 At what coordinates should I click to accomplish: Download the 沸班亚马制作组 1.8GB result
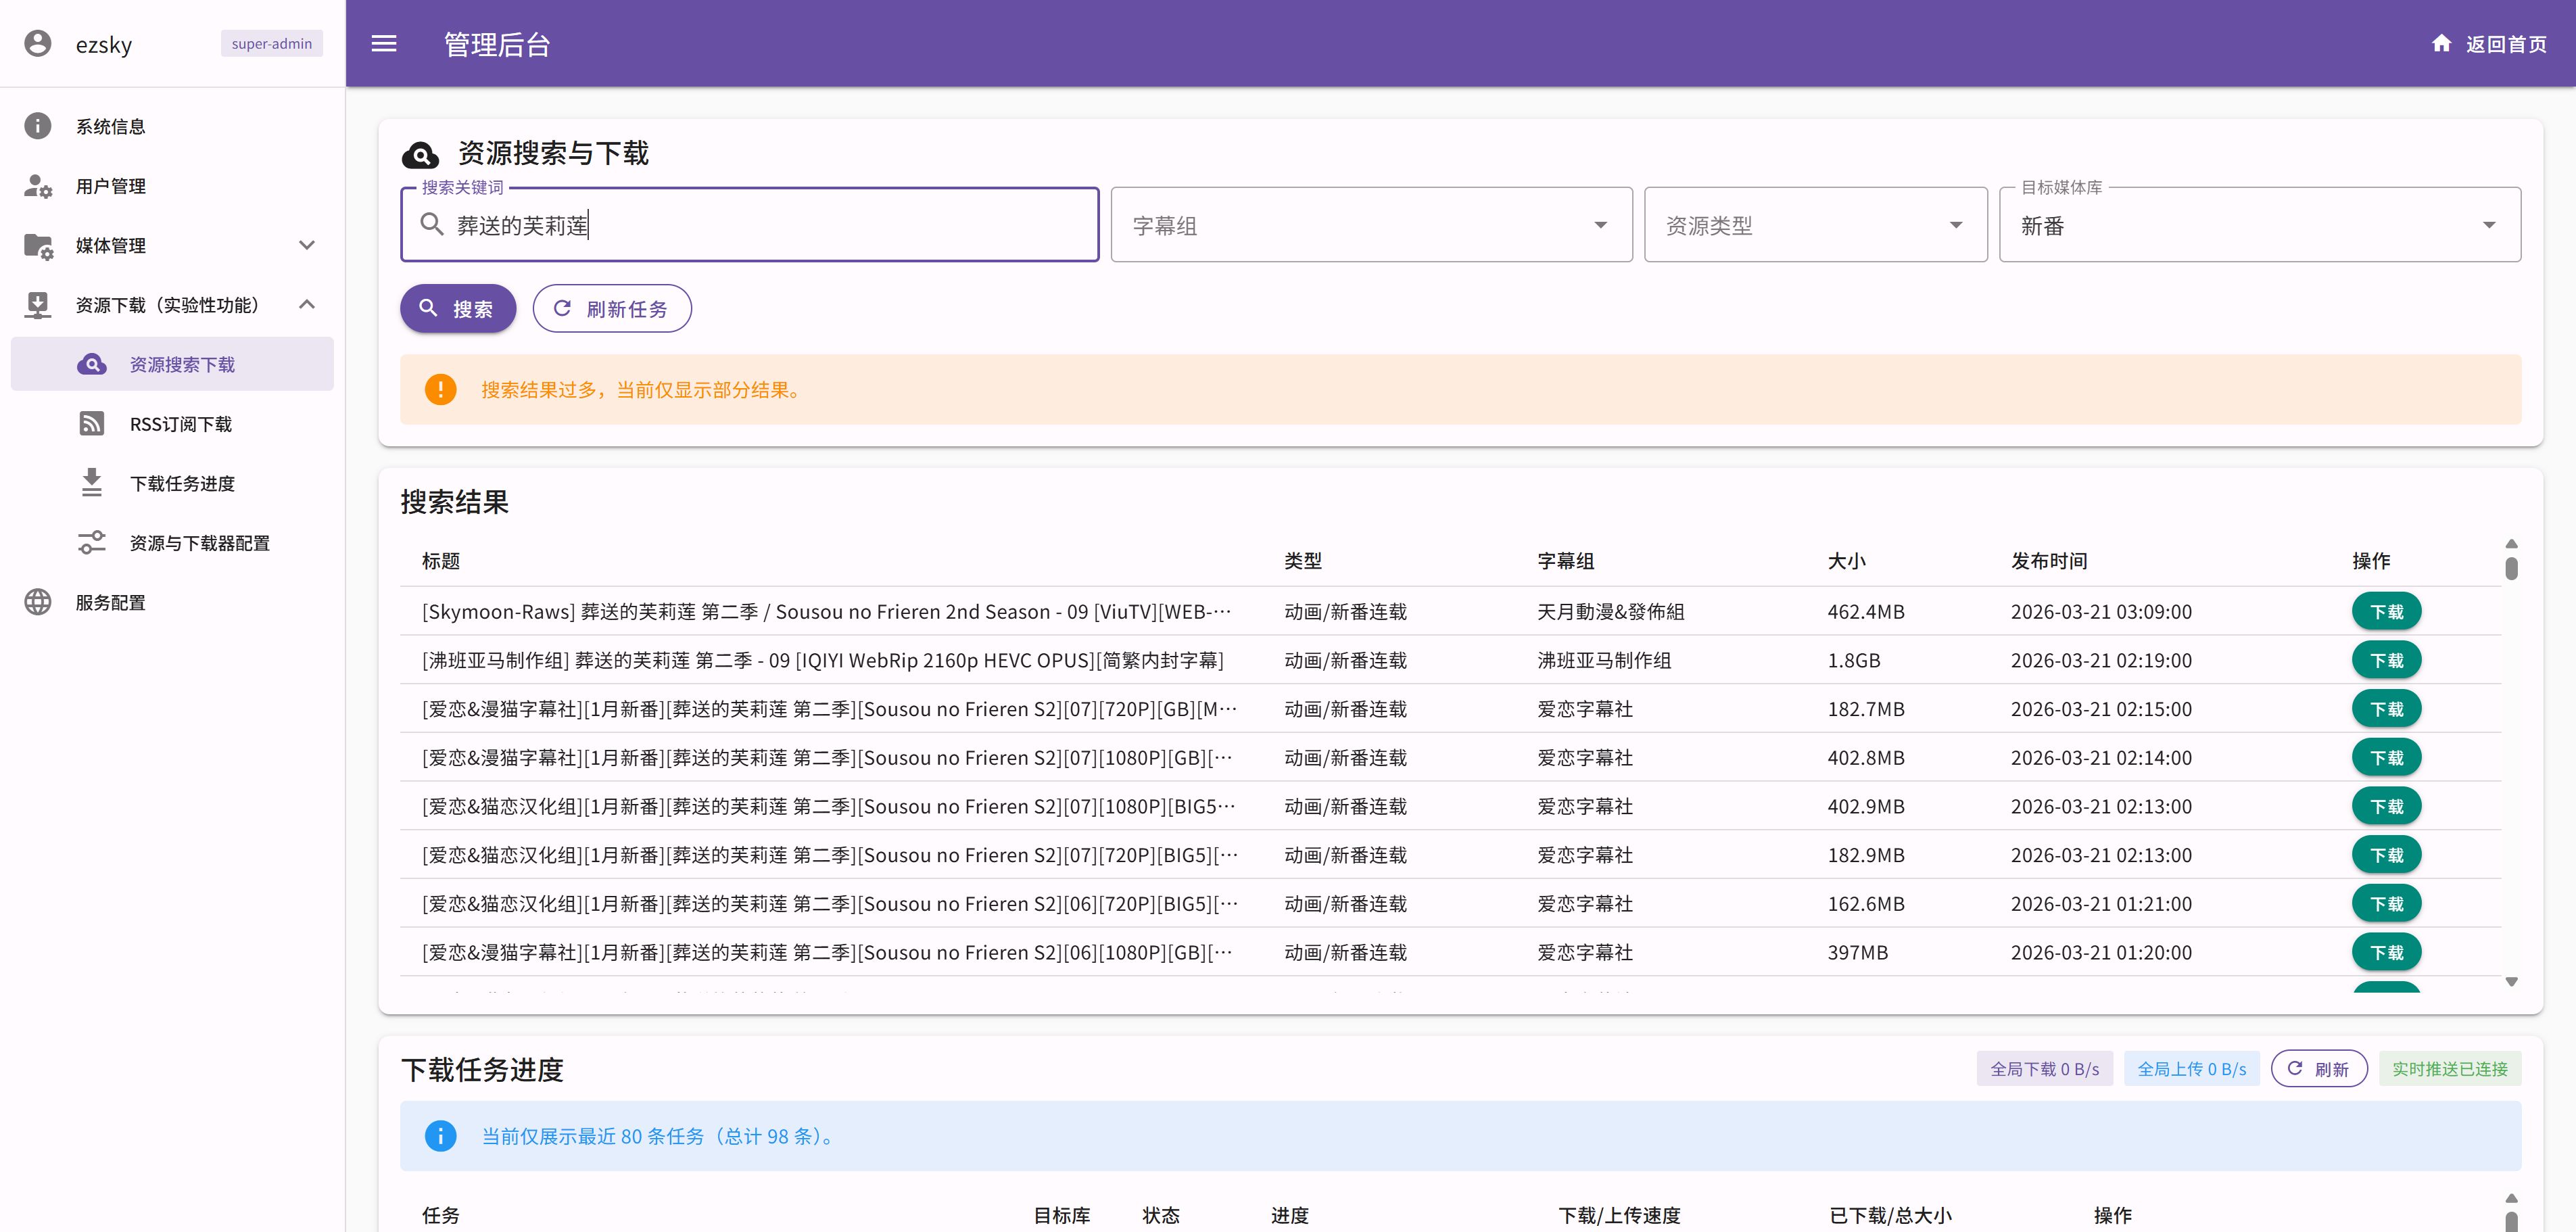tap(2385, 661)
